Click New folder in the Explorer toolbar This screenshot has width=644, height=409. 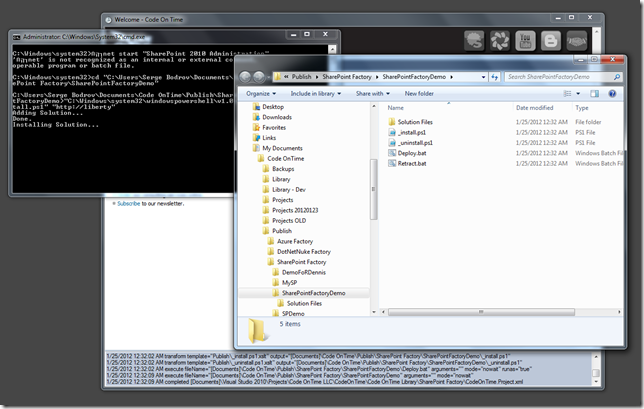pos(418,93)
